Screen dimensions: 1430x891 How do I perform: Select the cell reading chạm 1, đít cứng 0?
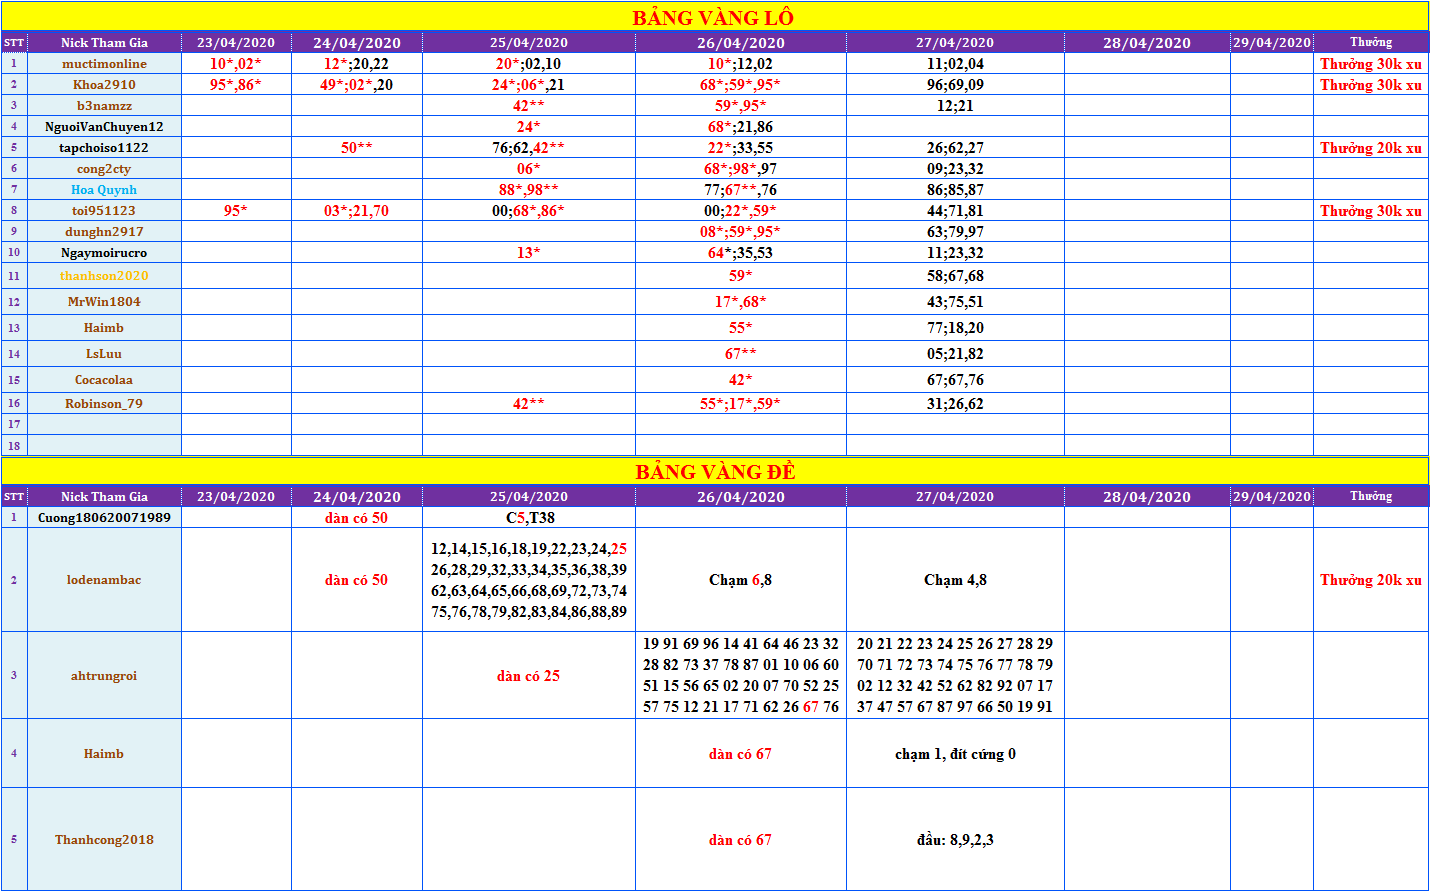955,754
